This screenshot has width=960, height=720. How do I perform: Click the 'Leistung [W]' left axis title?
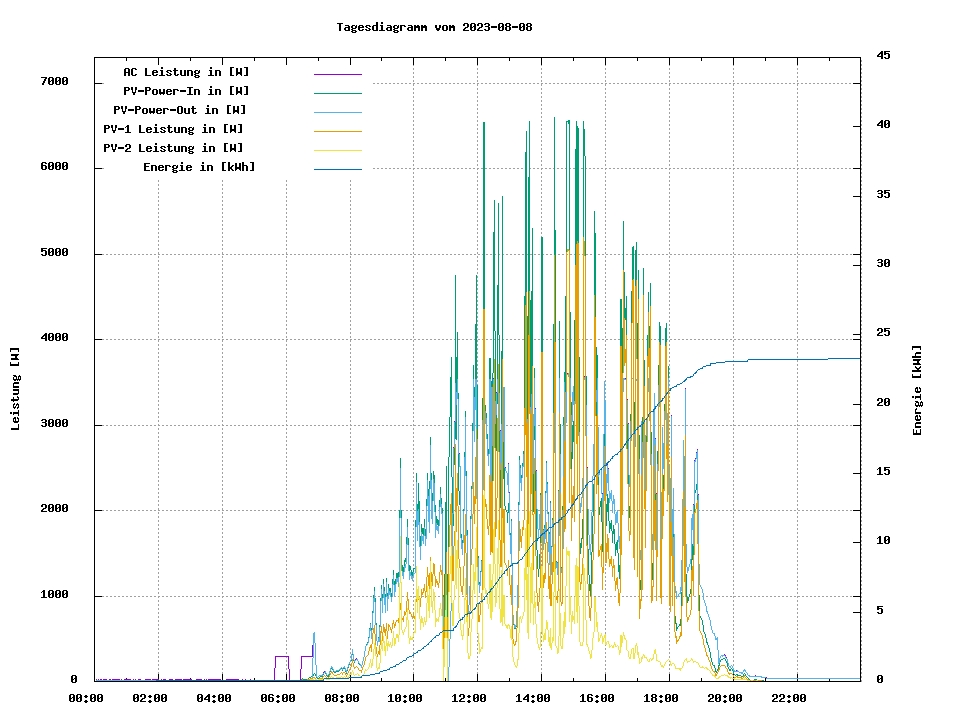16,389
